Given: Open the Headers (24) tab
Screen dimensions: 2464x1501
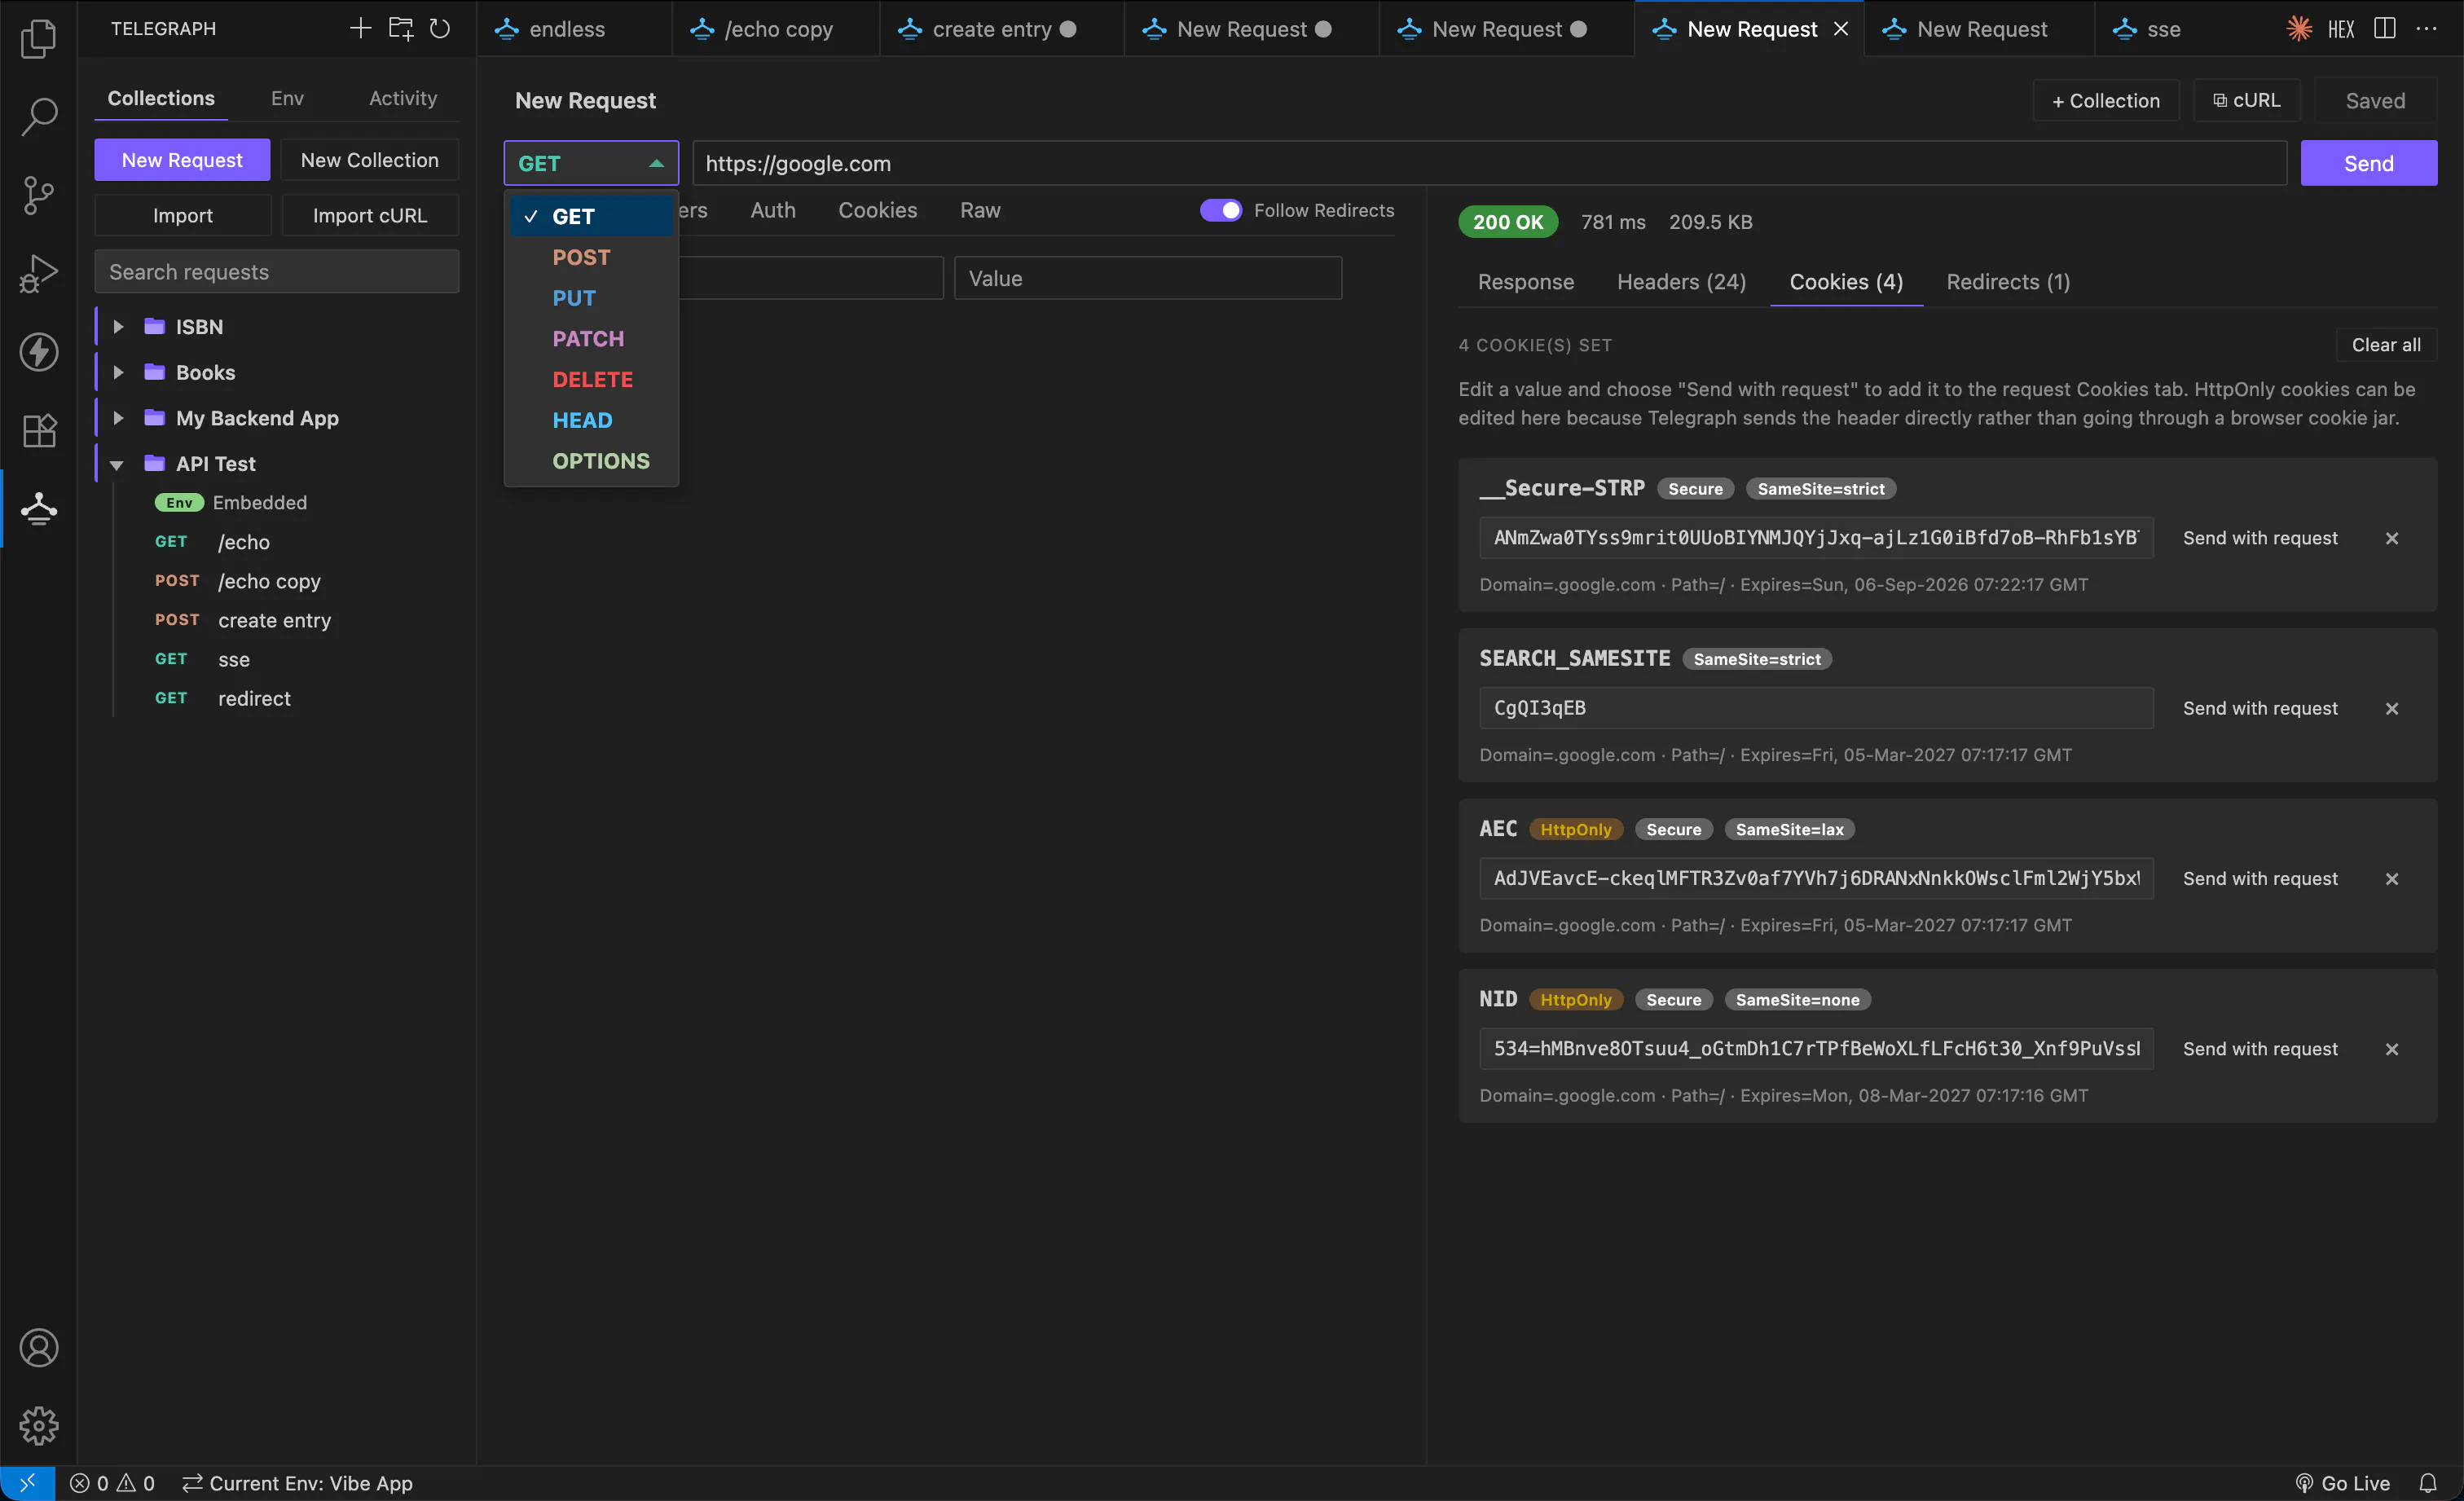Looking at the screenshot, I should click(1681, 282).
